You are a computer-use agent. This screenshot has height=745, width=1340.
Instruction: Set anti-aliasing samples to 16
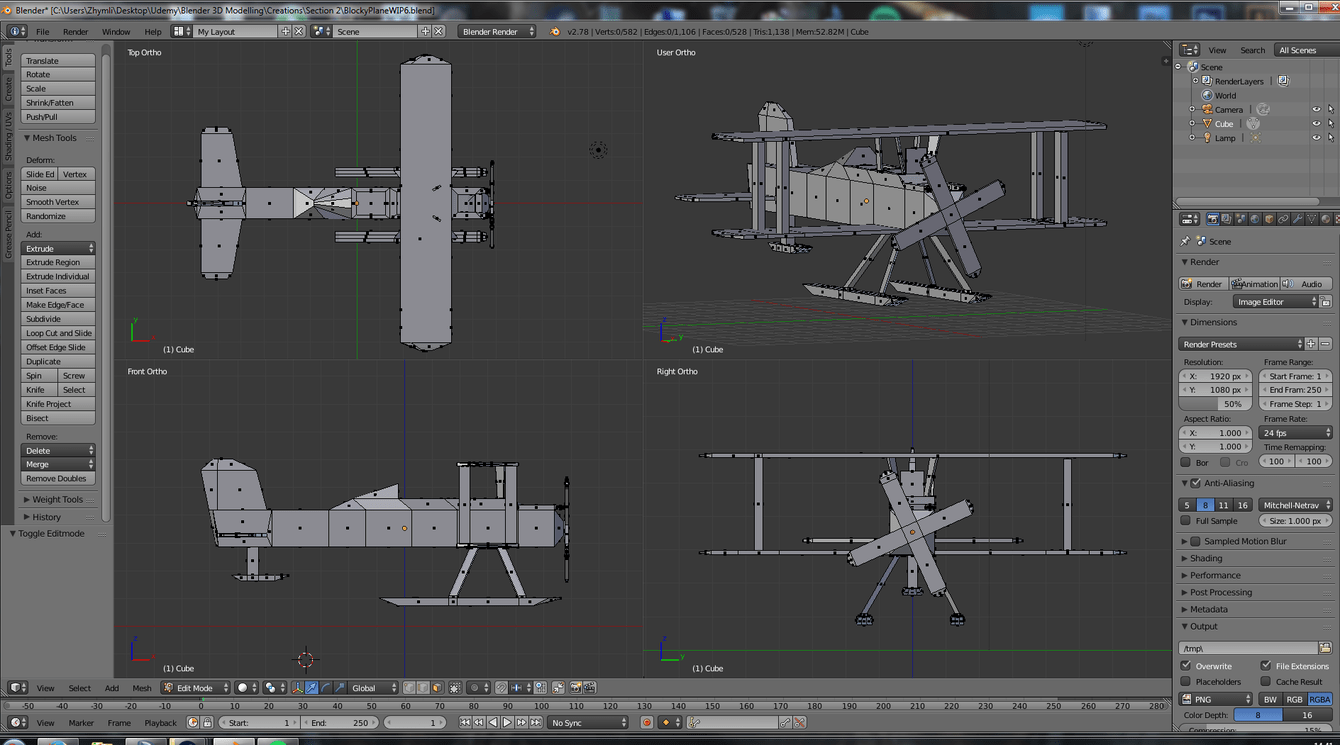1242,505
